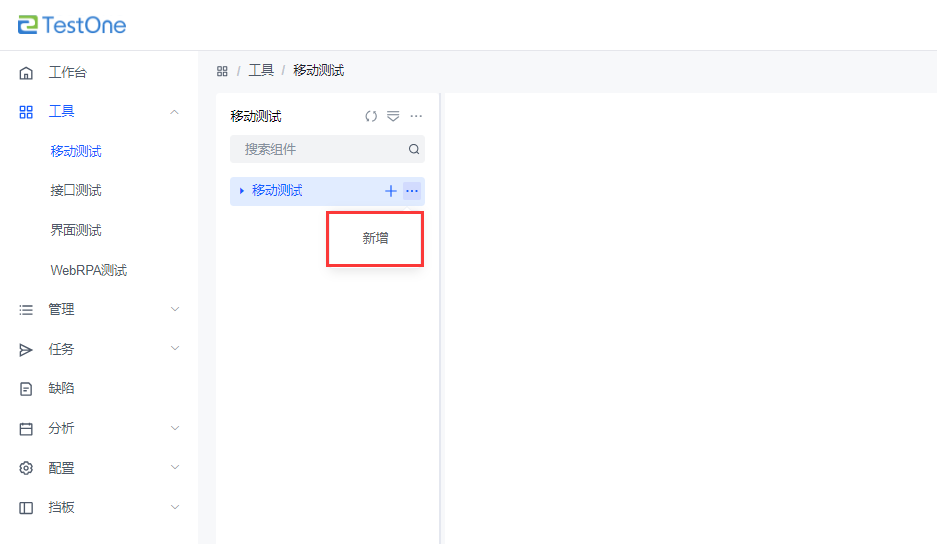
Task: Click the three-dot icon on the 移动测试 tree row
Action: coord(412,191)
